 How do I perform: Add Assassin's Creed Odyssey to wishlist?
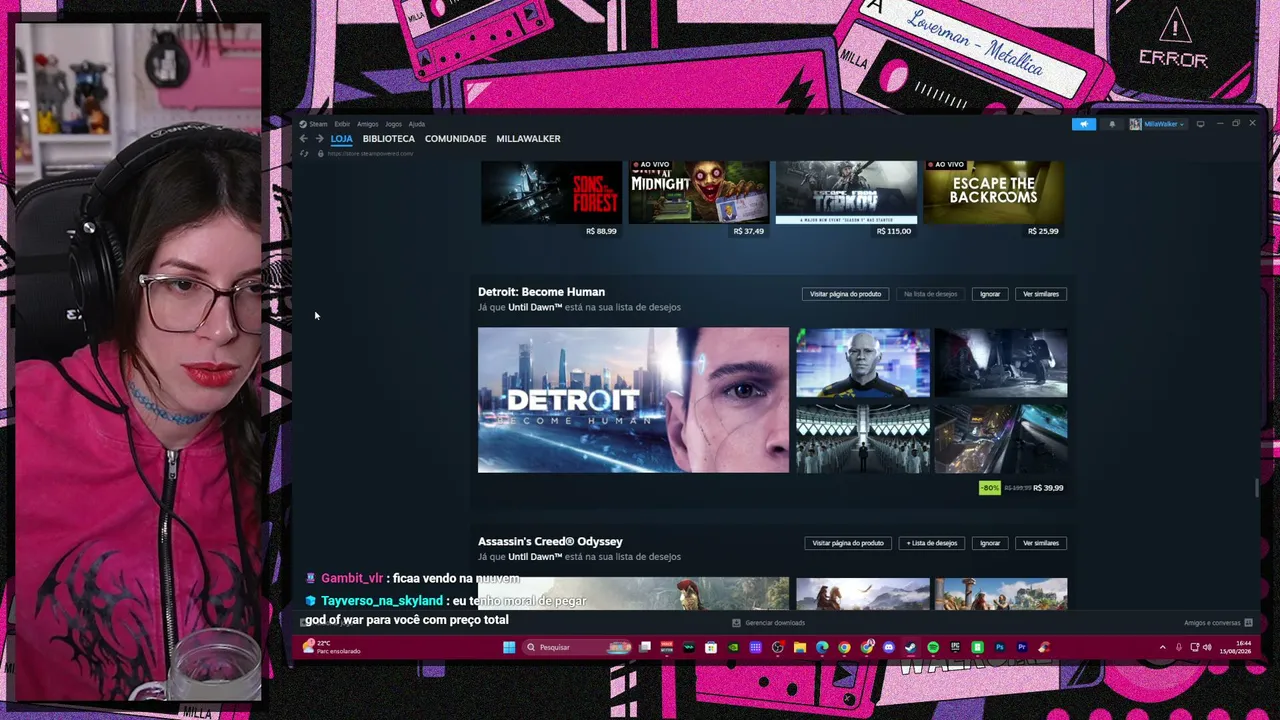click(932, 543)
